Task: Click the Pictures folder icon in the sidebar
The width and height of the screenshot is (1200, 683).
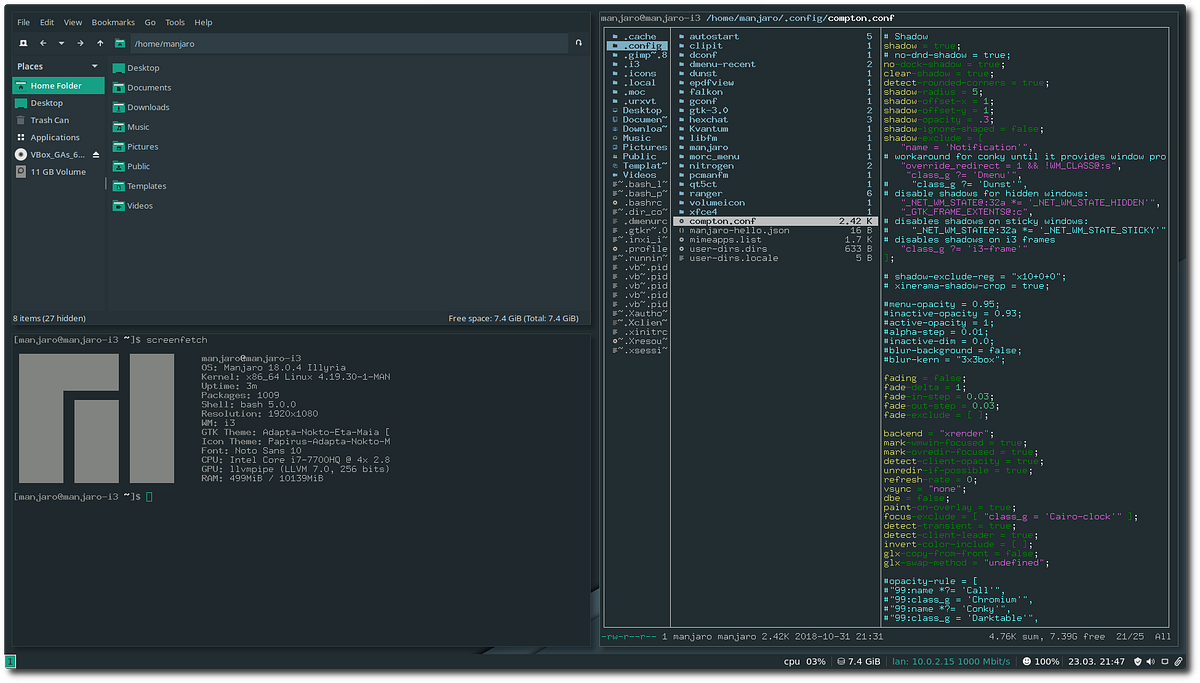Action: [120, 146]
